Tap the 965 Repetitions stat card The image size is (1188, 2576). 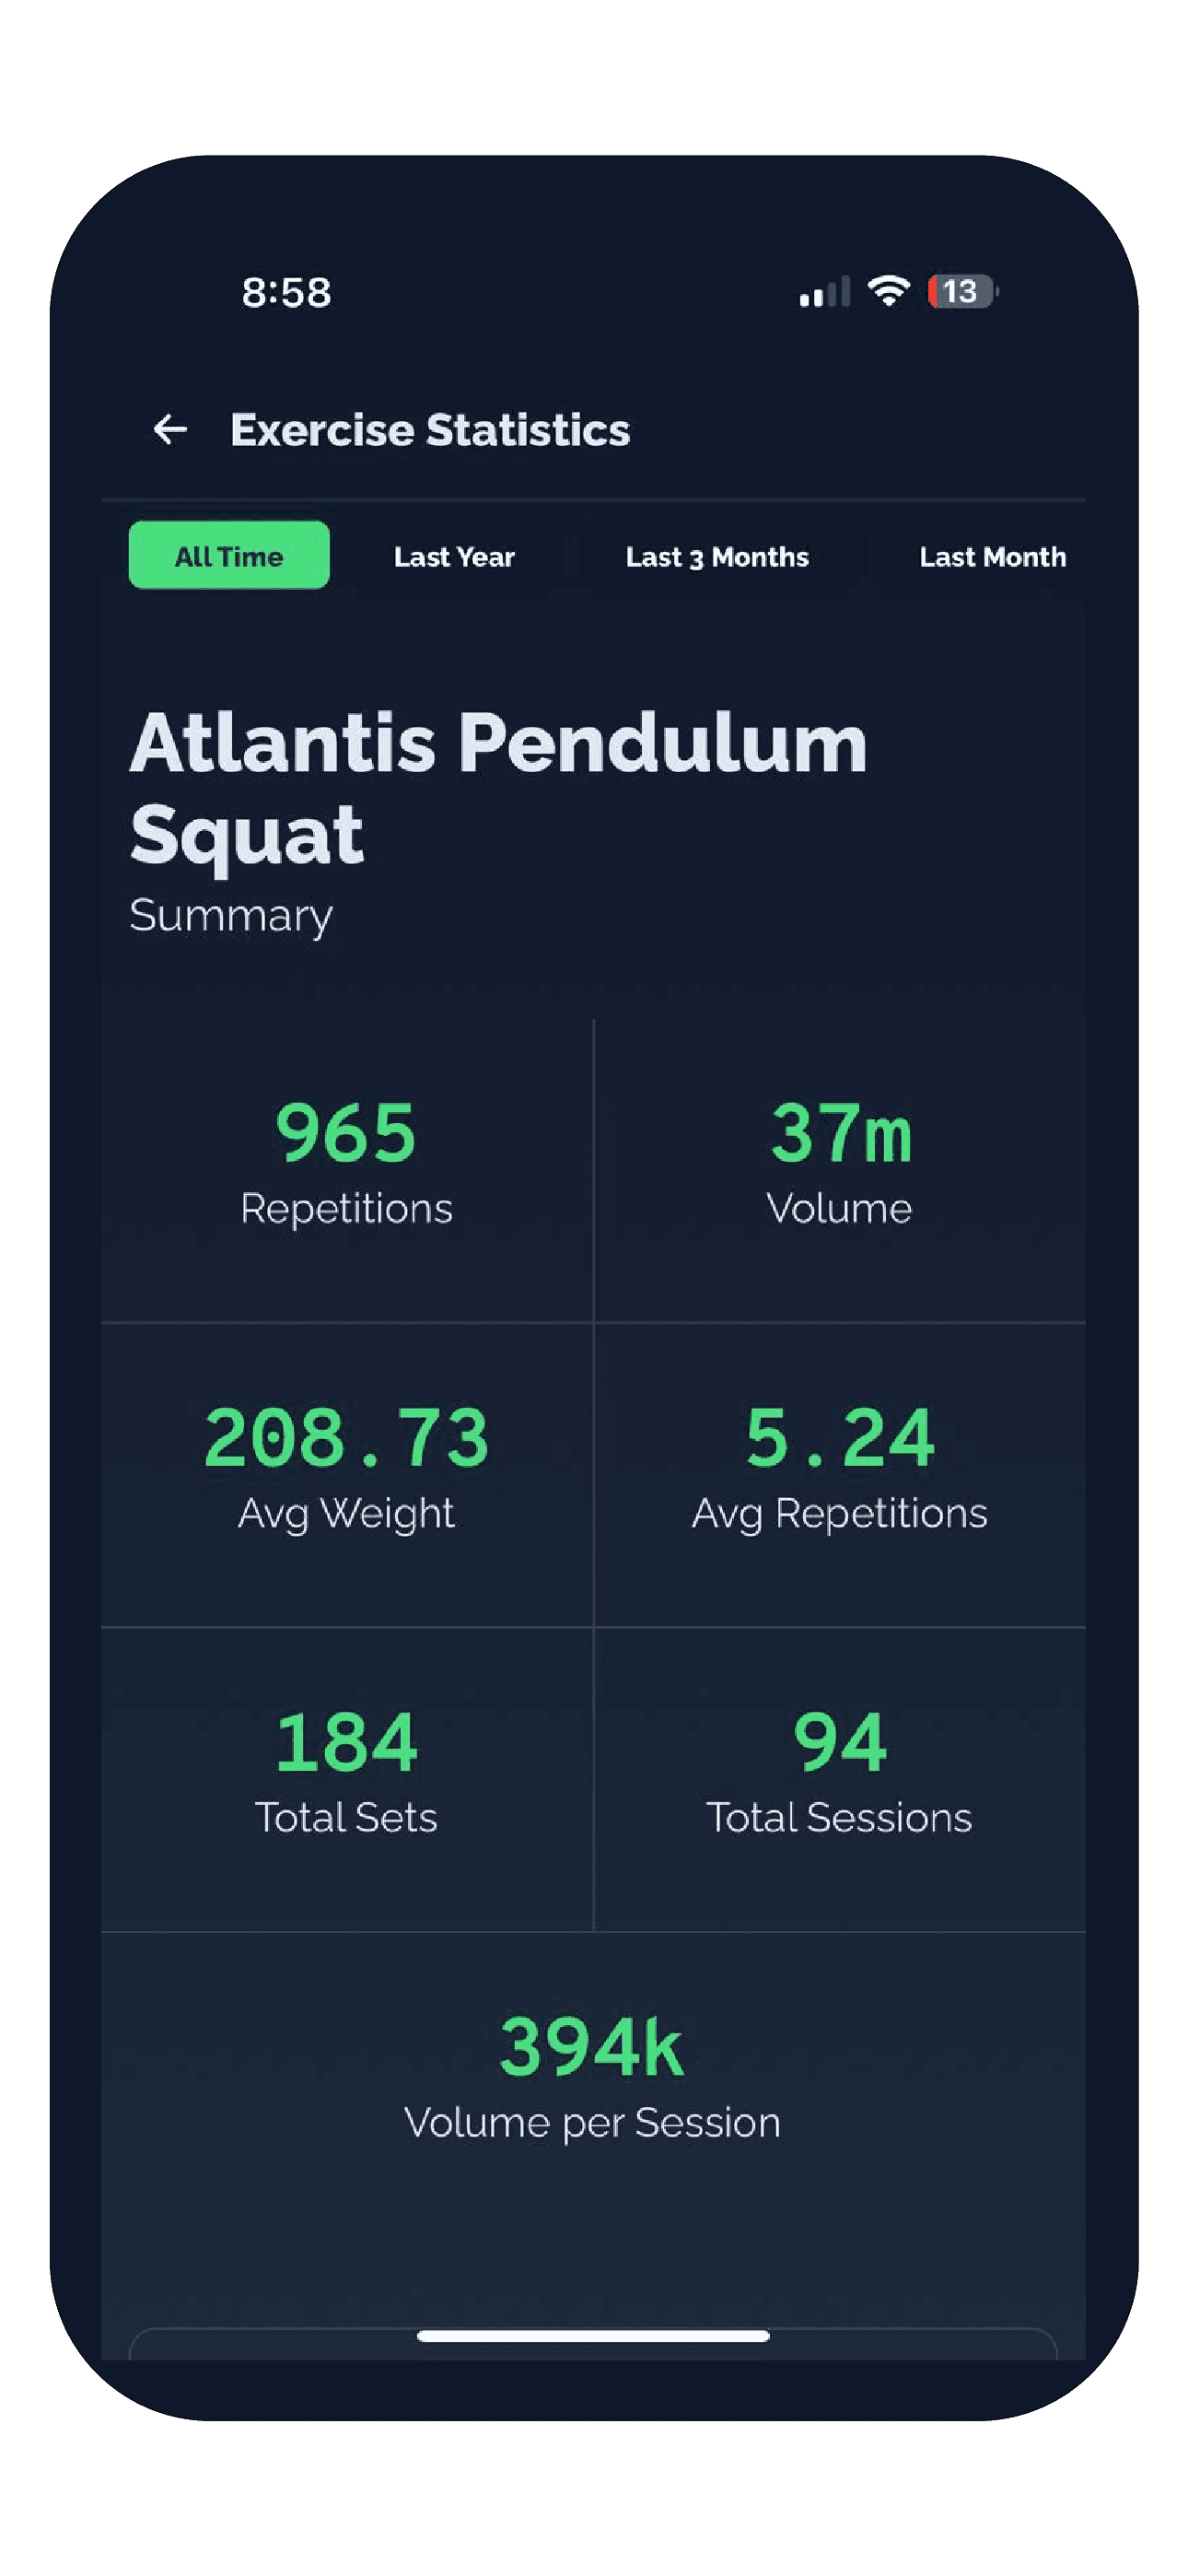347,1171
